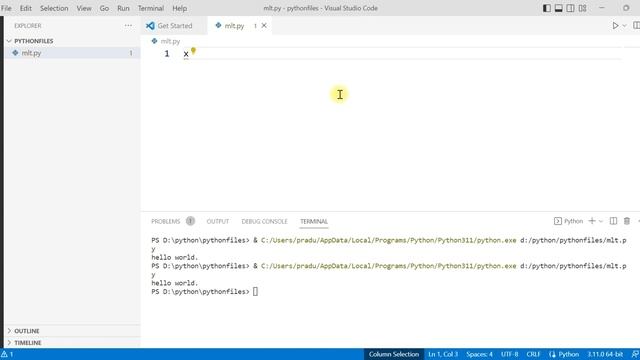Open the DEBUG CONSOLE panel tab

click(264, 221)
